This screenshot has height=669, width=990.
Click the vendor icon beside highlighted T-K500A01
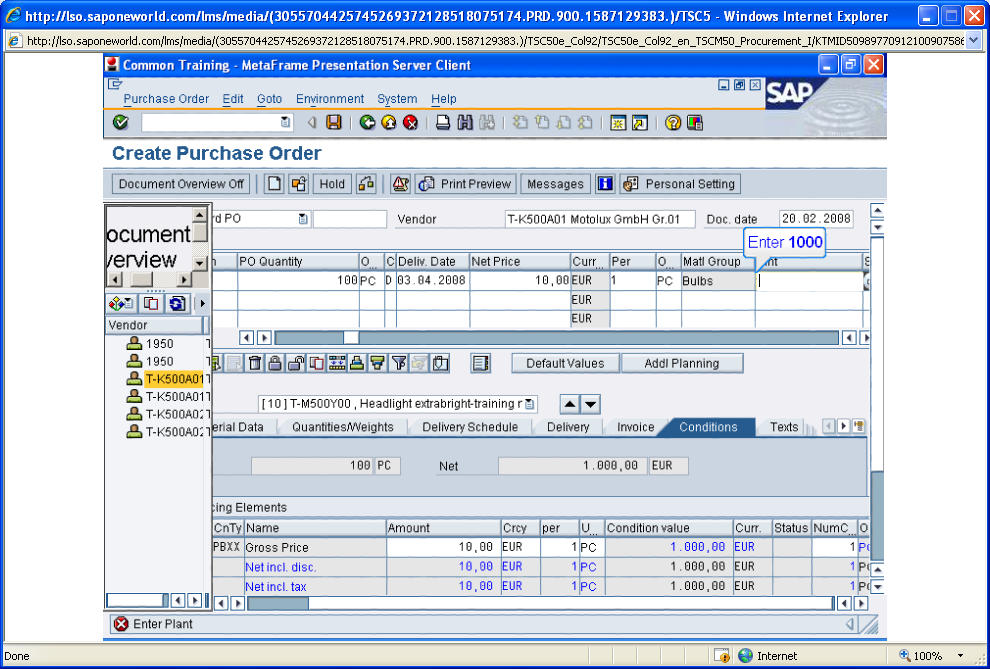click(x=134, y=379)
